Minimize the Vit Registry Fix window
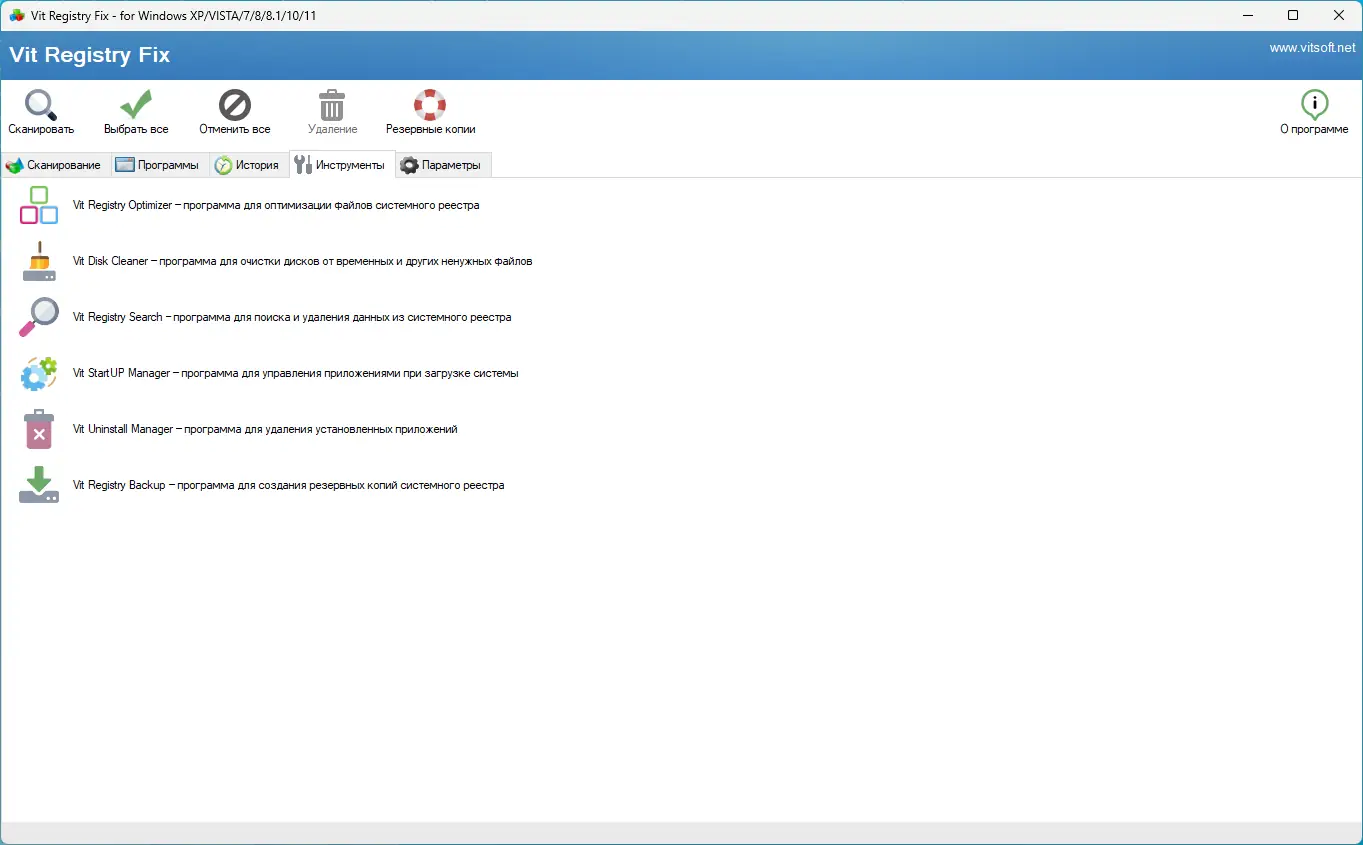The width and height of the screenshot is (1363, 845). pyautogui.click(x=1249, y=16)
